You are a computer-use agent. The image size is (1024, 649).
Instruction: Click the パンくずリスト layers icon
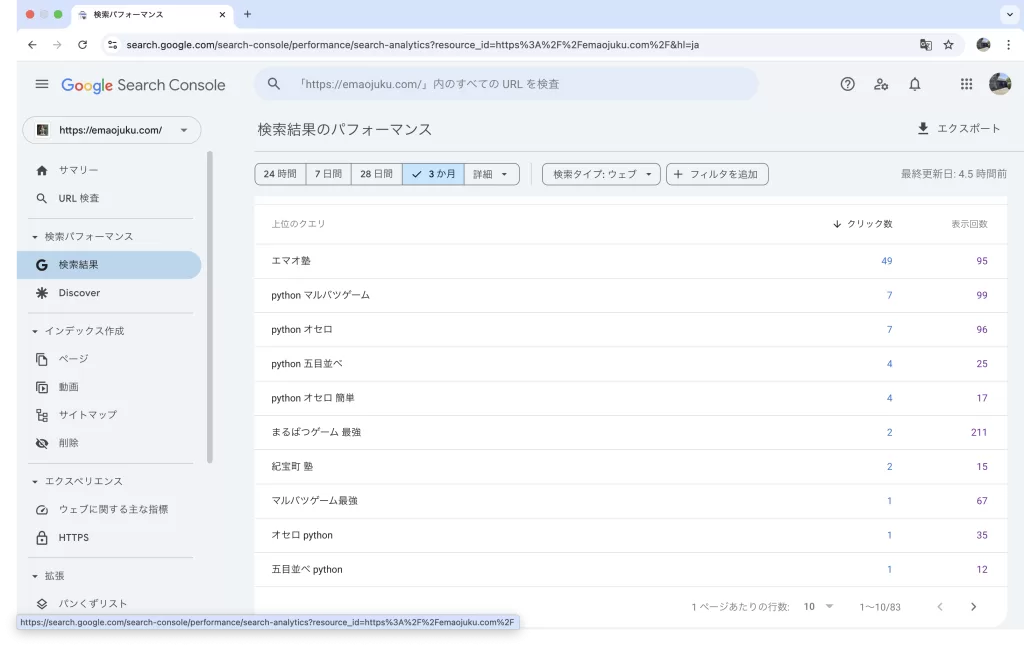42,604
